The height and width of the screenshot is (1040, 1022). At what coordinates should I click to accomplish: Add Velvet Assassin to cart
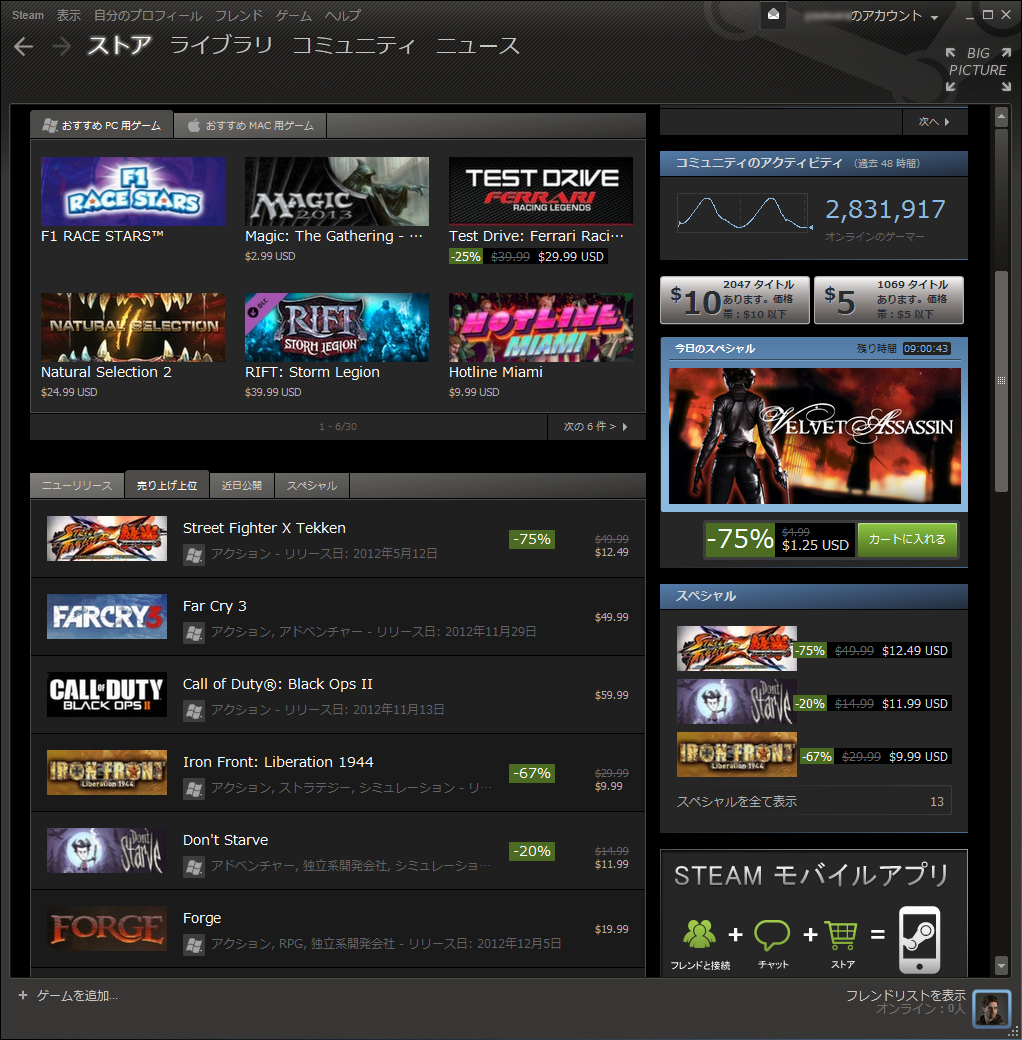(x=907, y=539)
